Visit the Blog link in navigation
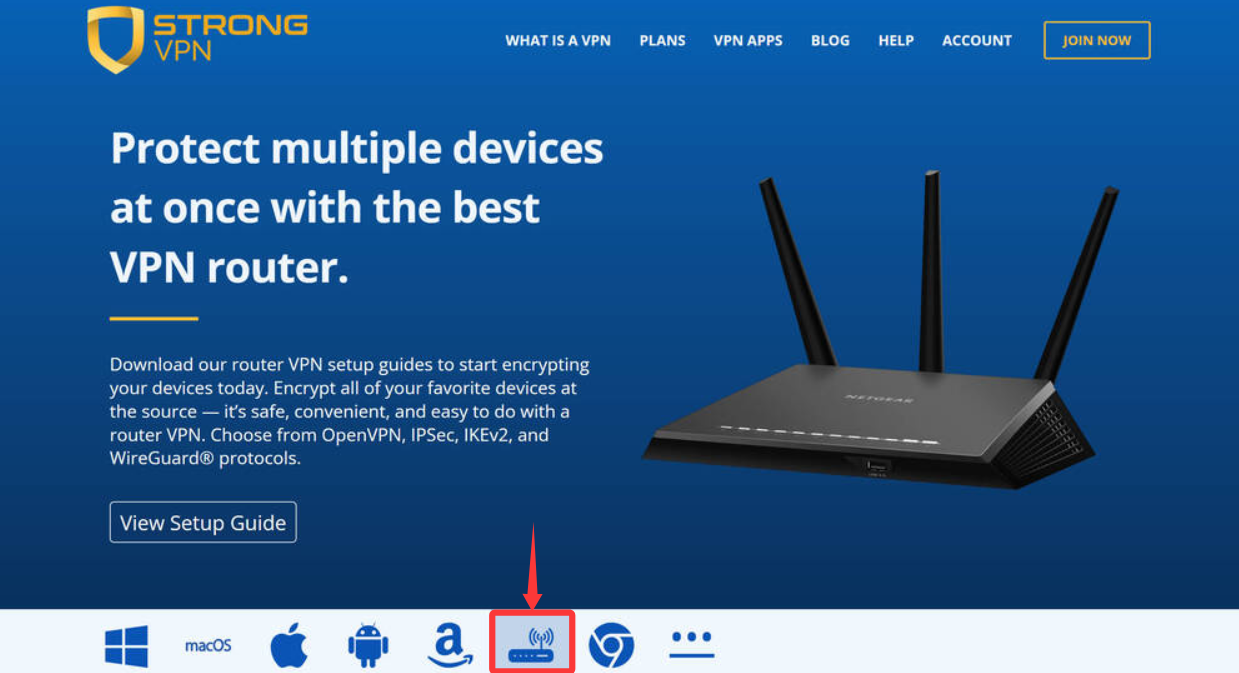1239x673 pixels. pos(830,41)
